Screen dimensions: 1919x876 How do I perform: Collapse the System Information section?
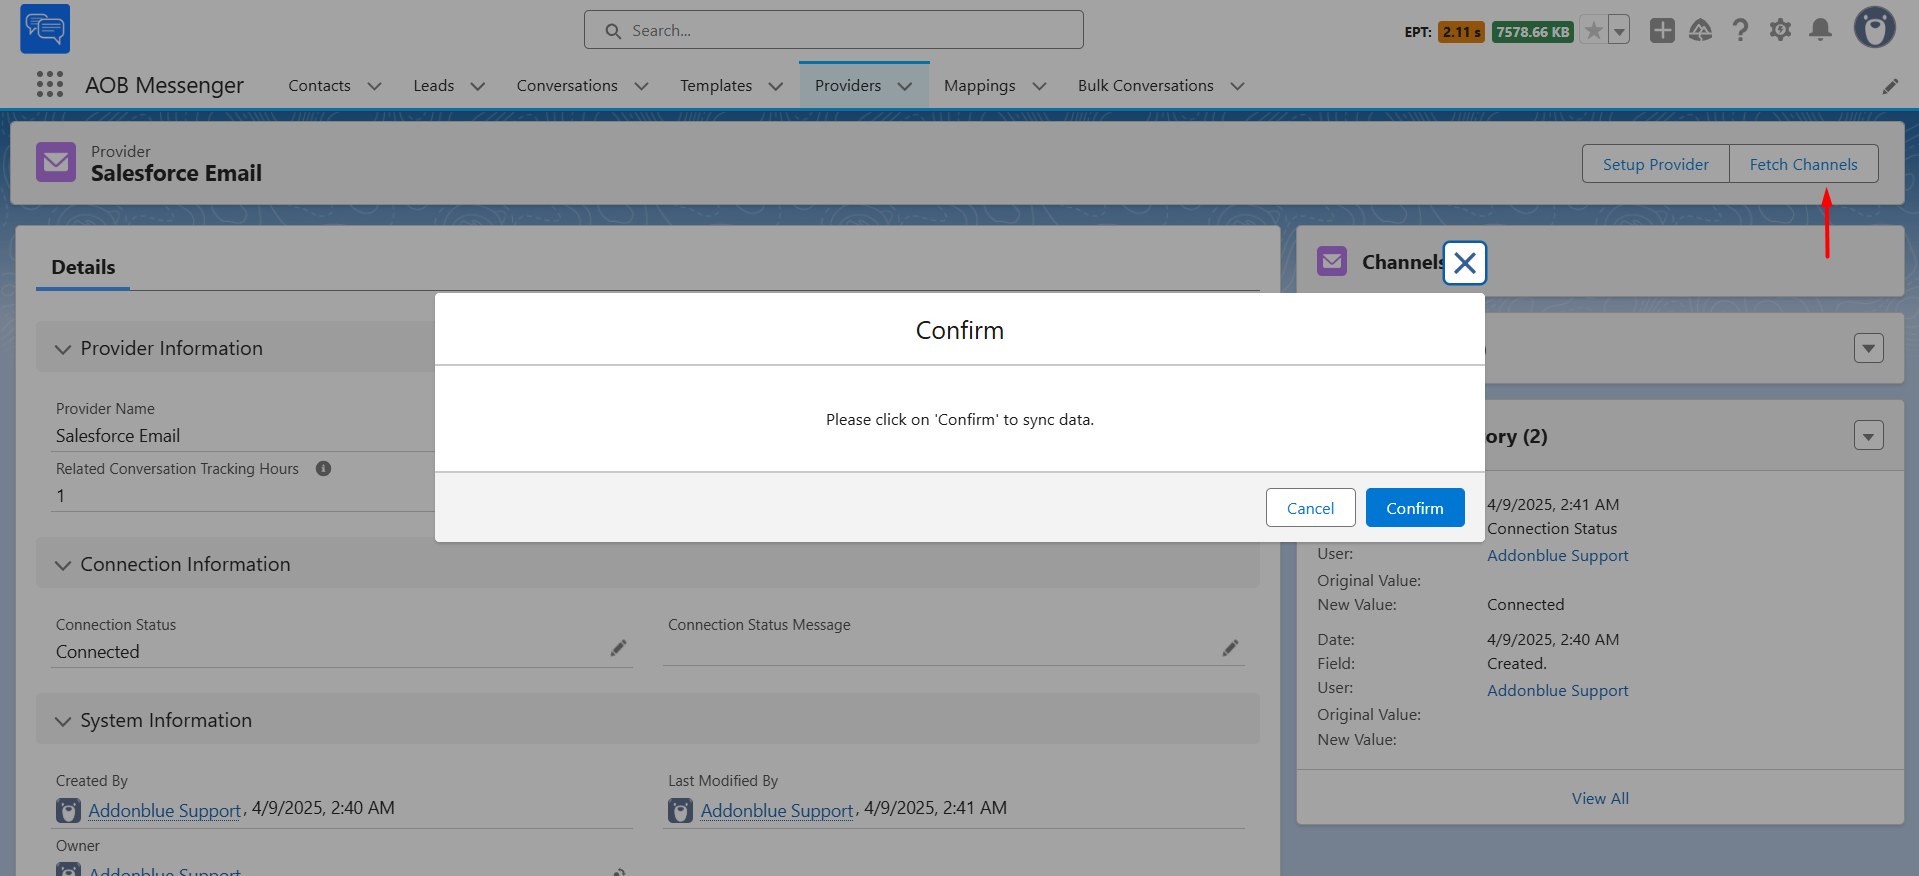point(63,721)
